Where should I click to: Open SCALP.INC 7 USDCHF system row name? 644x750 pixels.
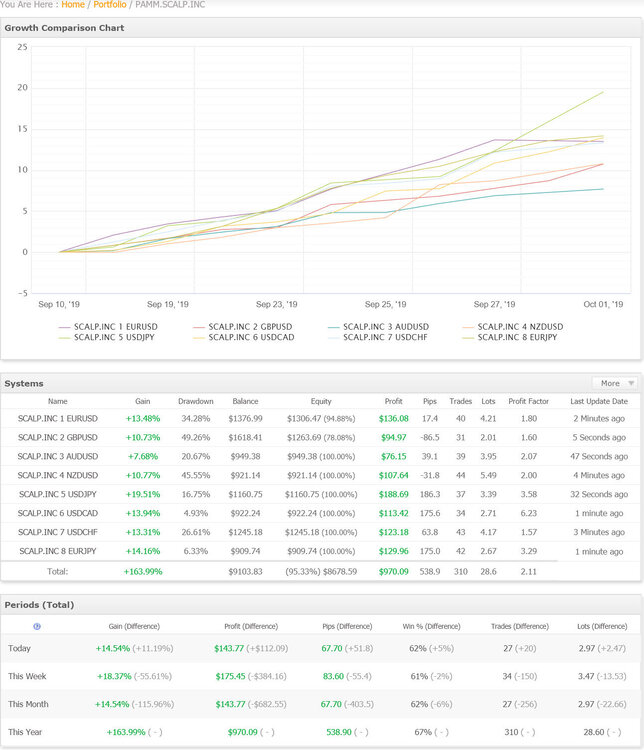[58, 532]
